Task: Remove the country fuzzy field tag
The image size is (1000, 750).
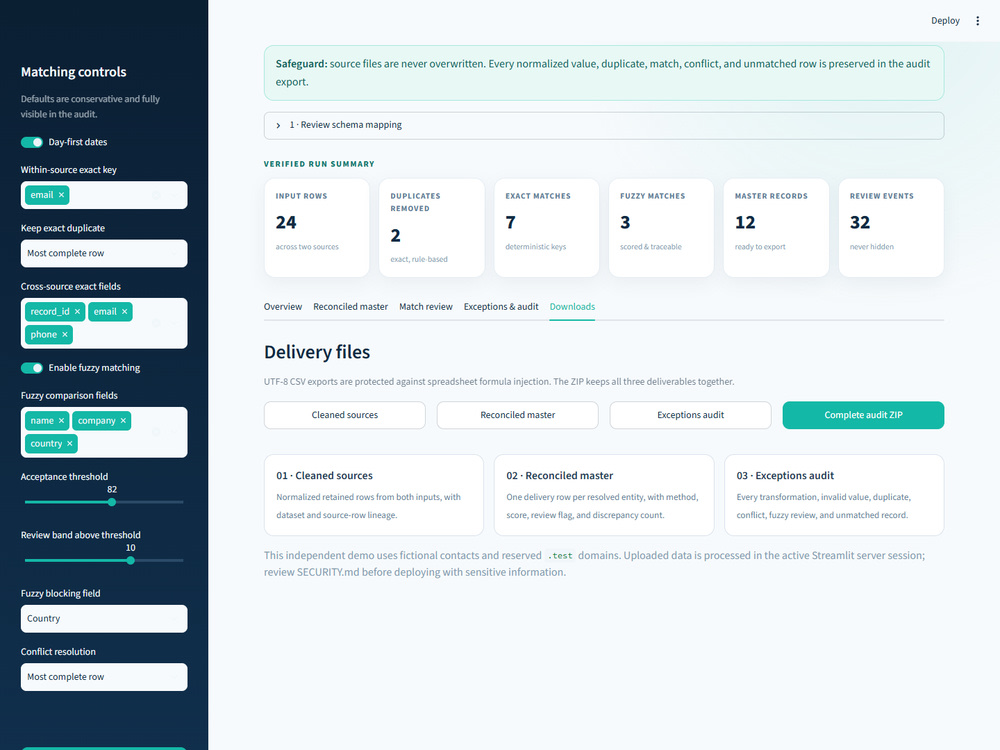Action: [x=70, y=444]
